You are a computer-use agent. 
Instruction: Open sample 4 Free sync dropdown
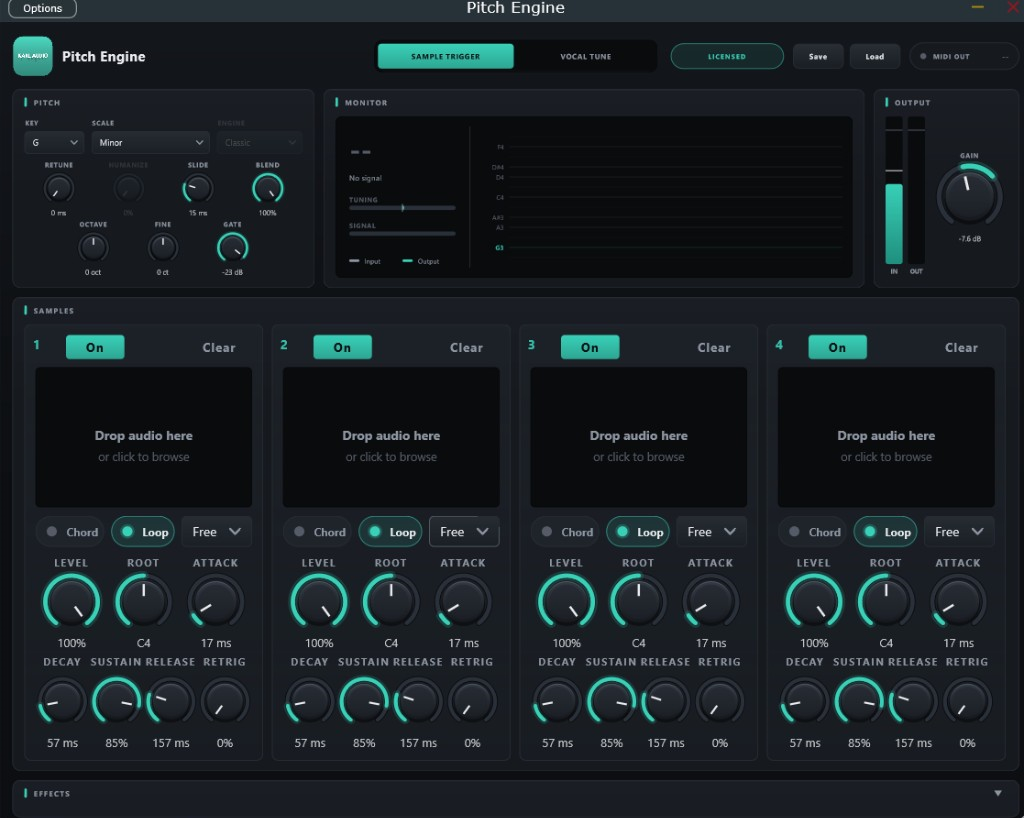coord(959,532)
